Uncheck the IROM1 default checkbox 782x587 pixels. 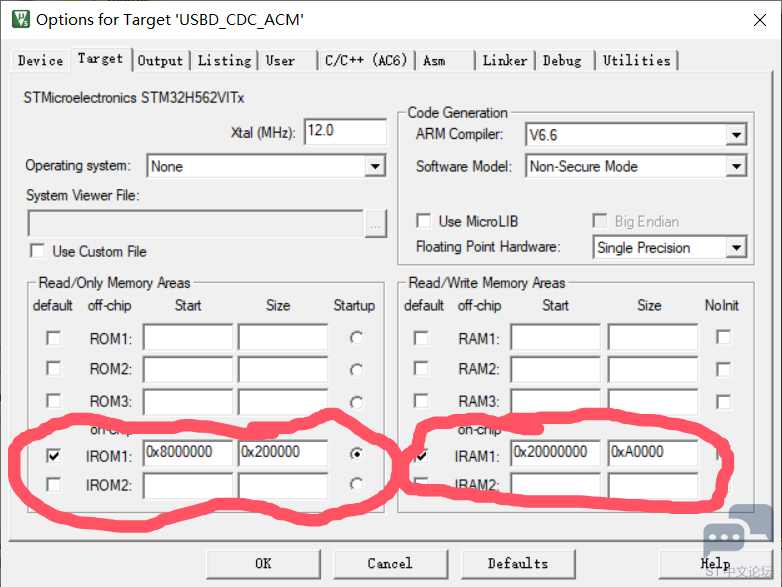coord(53,455)
